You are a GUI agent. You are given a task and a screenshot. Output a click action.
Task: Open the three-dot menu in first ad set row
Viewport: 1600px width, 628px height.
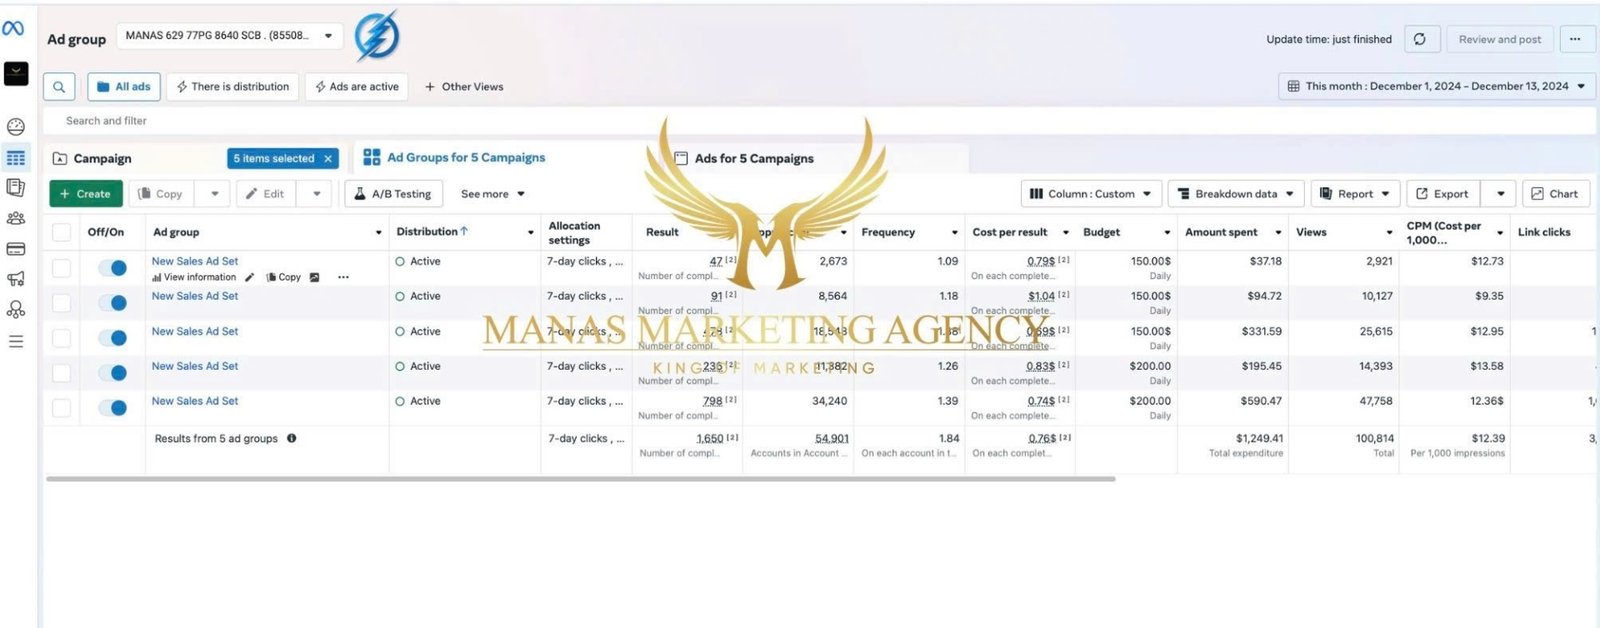coord(343,277)
